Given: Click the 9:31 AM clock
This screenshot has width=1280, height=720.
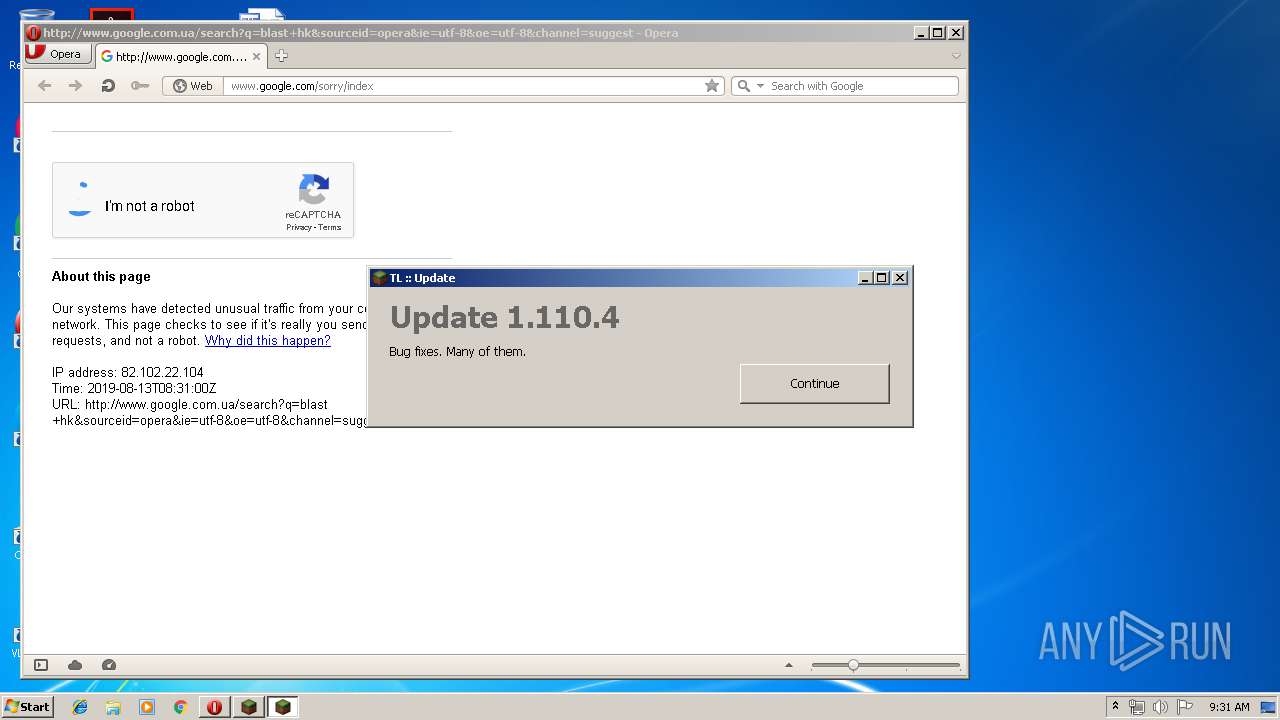Looking at the screenshot, I should [1229, 707].
